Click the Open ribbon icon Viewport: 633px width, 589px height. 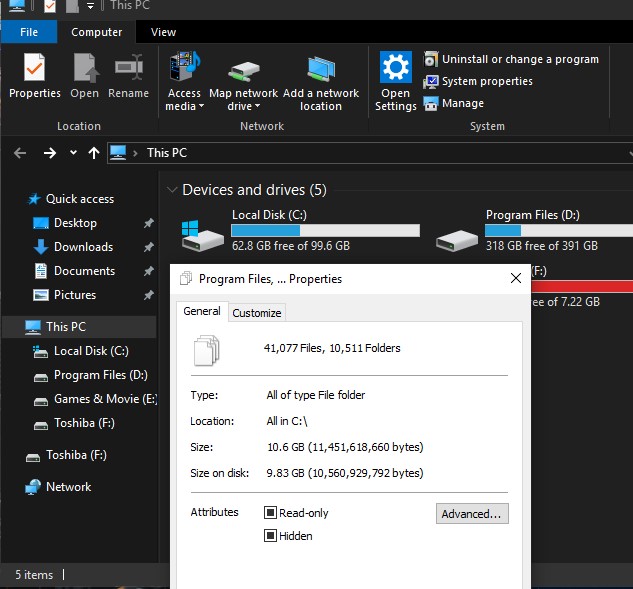[84, 68]
